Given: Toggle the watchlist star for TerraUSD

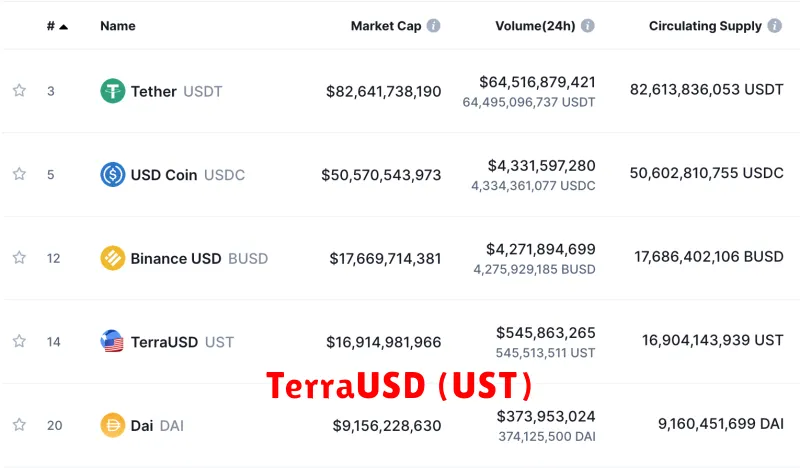Looking at the screenshot, I should click(19, 341).
